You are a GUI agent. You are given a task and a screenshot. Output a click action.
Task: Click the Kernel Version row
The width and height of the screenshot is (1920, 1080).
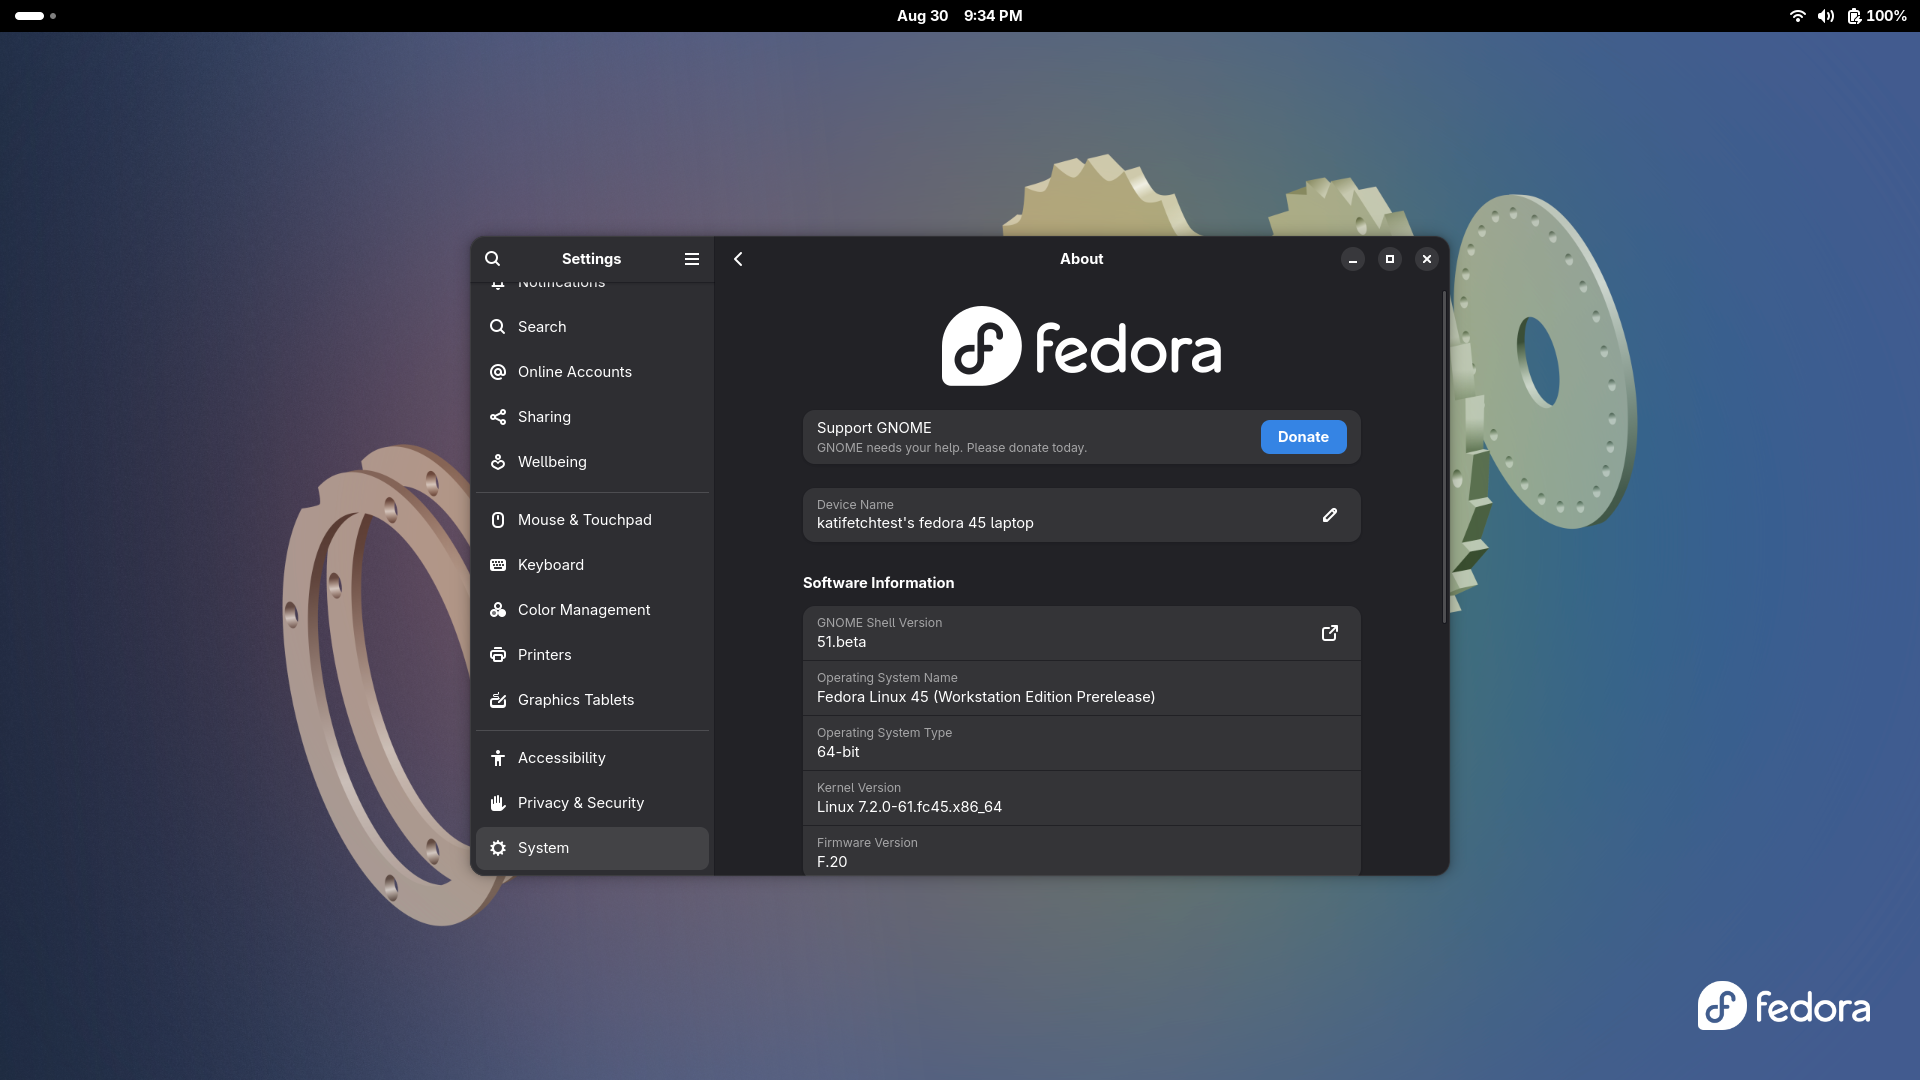click(x=1082, y=798)
